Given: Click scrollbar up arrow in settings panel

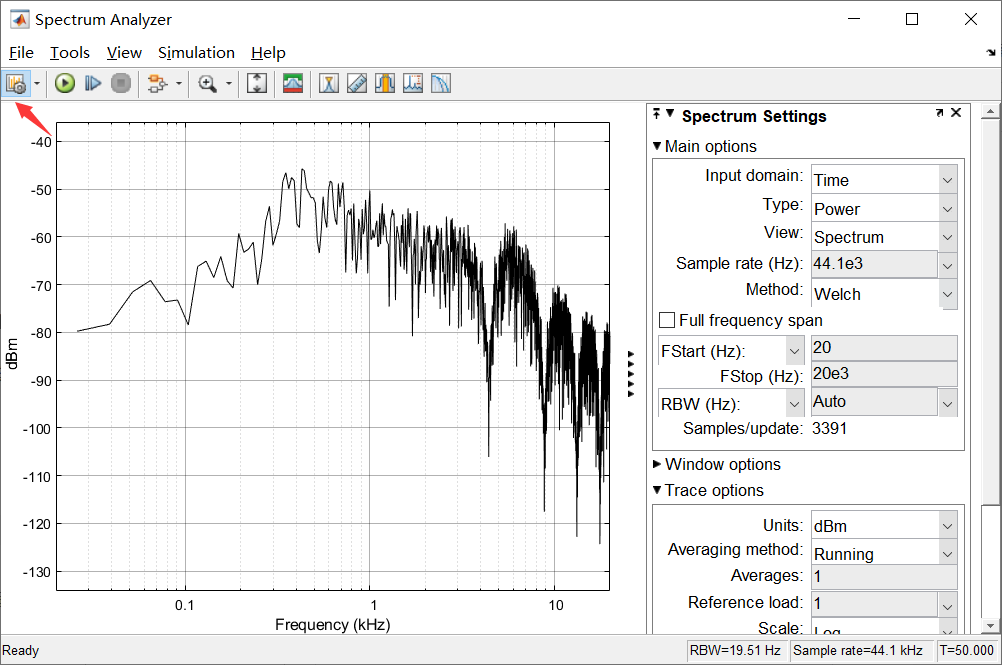Looking at the screenshot, I should click(x=990, y=112).
